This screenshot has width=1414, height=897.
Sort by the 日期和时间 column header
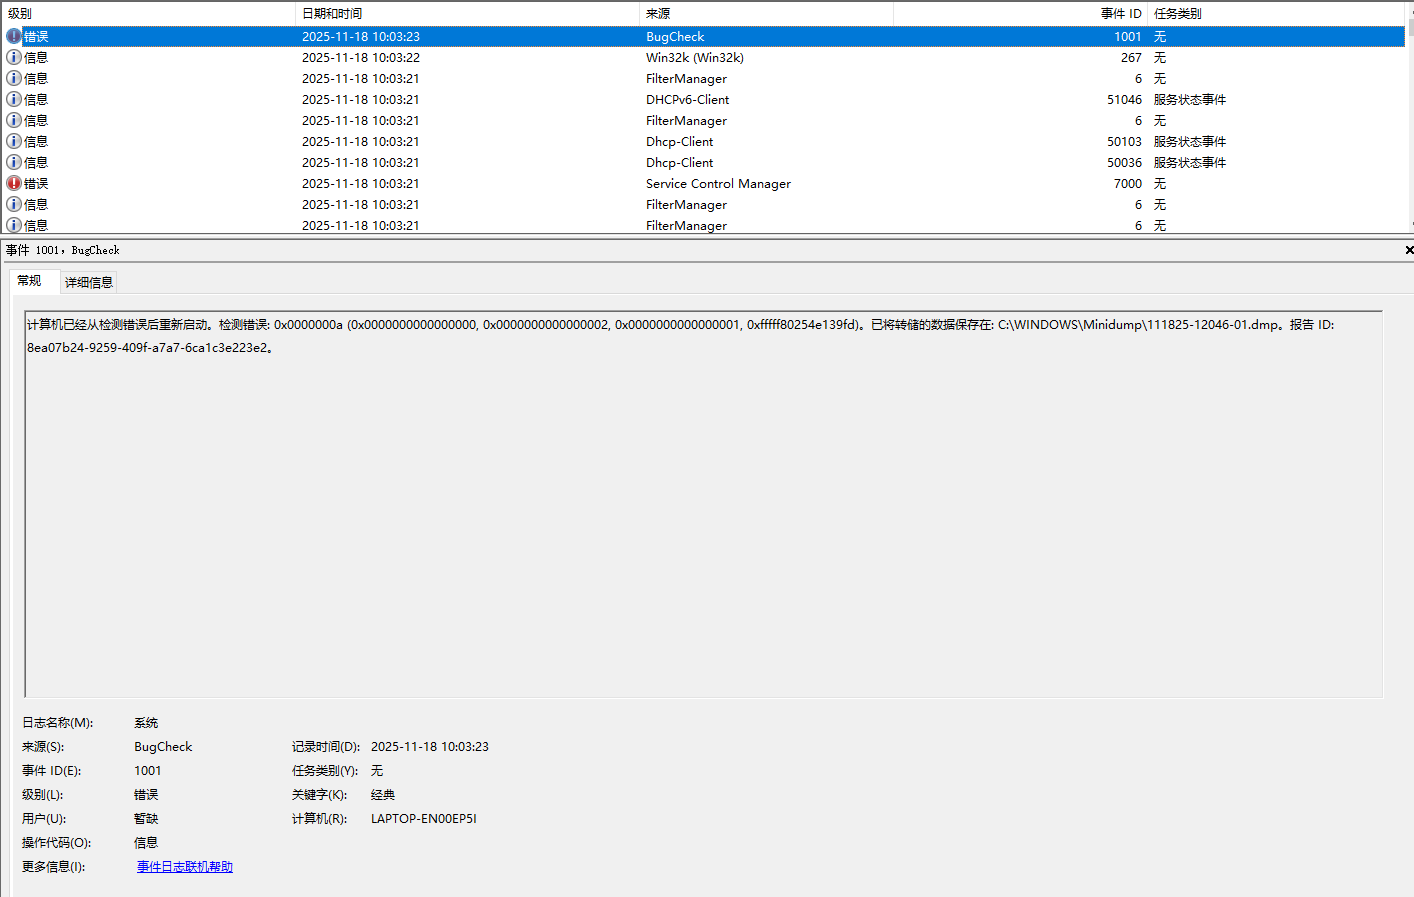tap(467, 13)
